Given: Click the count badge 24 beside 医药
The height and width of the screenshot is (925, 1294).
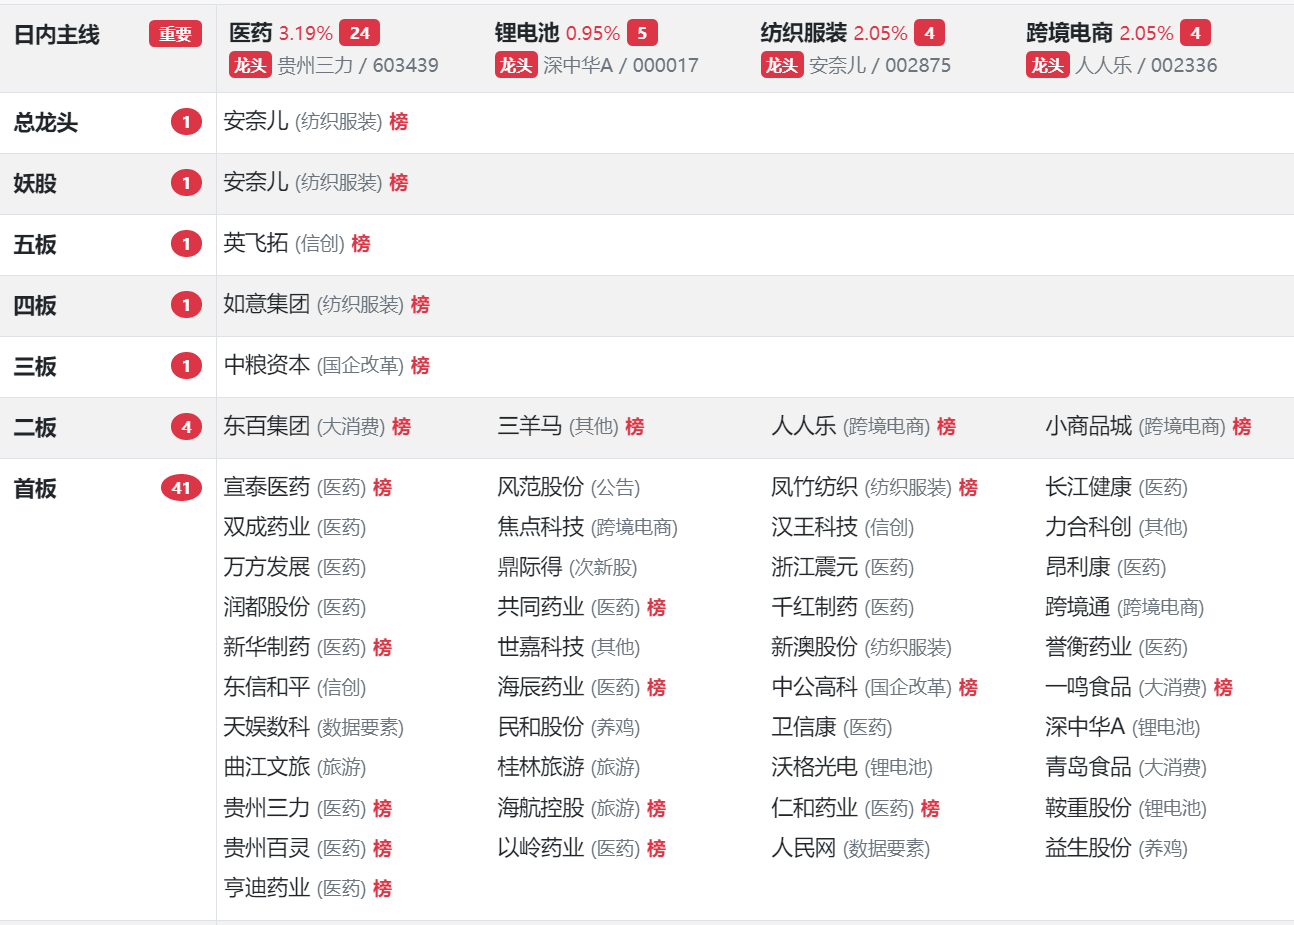Looking at the screenshot, I should [360, 33].
